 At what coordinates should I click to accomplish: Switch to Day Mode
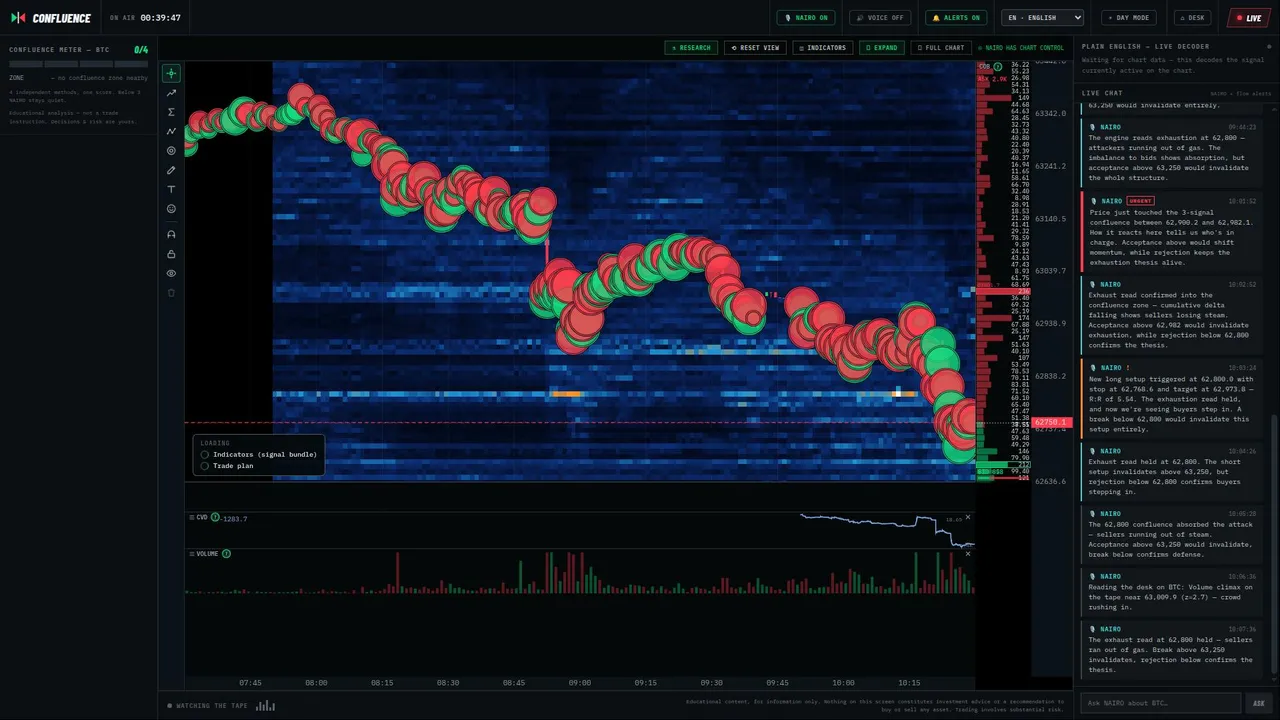pos(1129,18)
